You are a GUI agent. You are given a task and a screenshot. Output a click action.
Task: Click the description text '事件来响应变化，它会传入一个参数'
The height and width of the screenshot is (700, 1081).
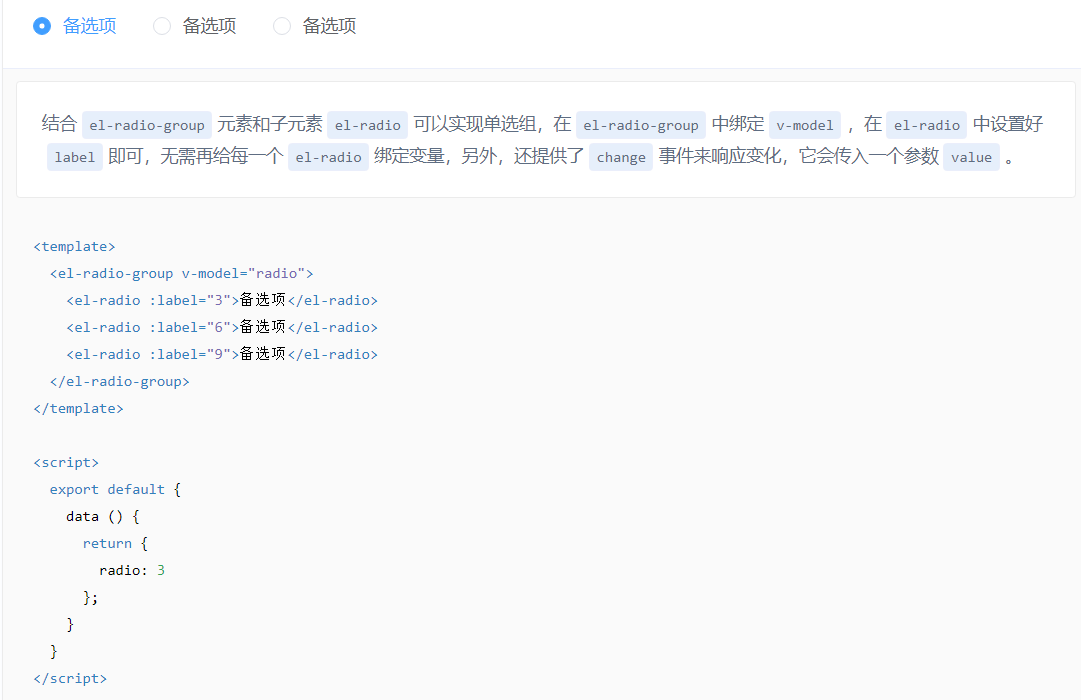(x=798, y=157)
